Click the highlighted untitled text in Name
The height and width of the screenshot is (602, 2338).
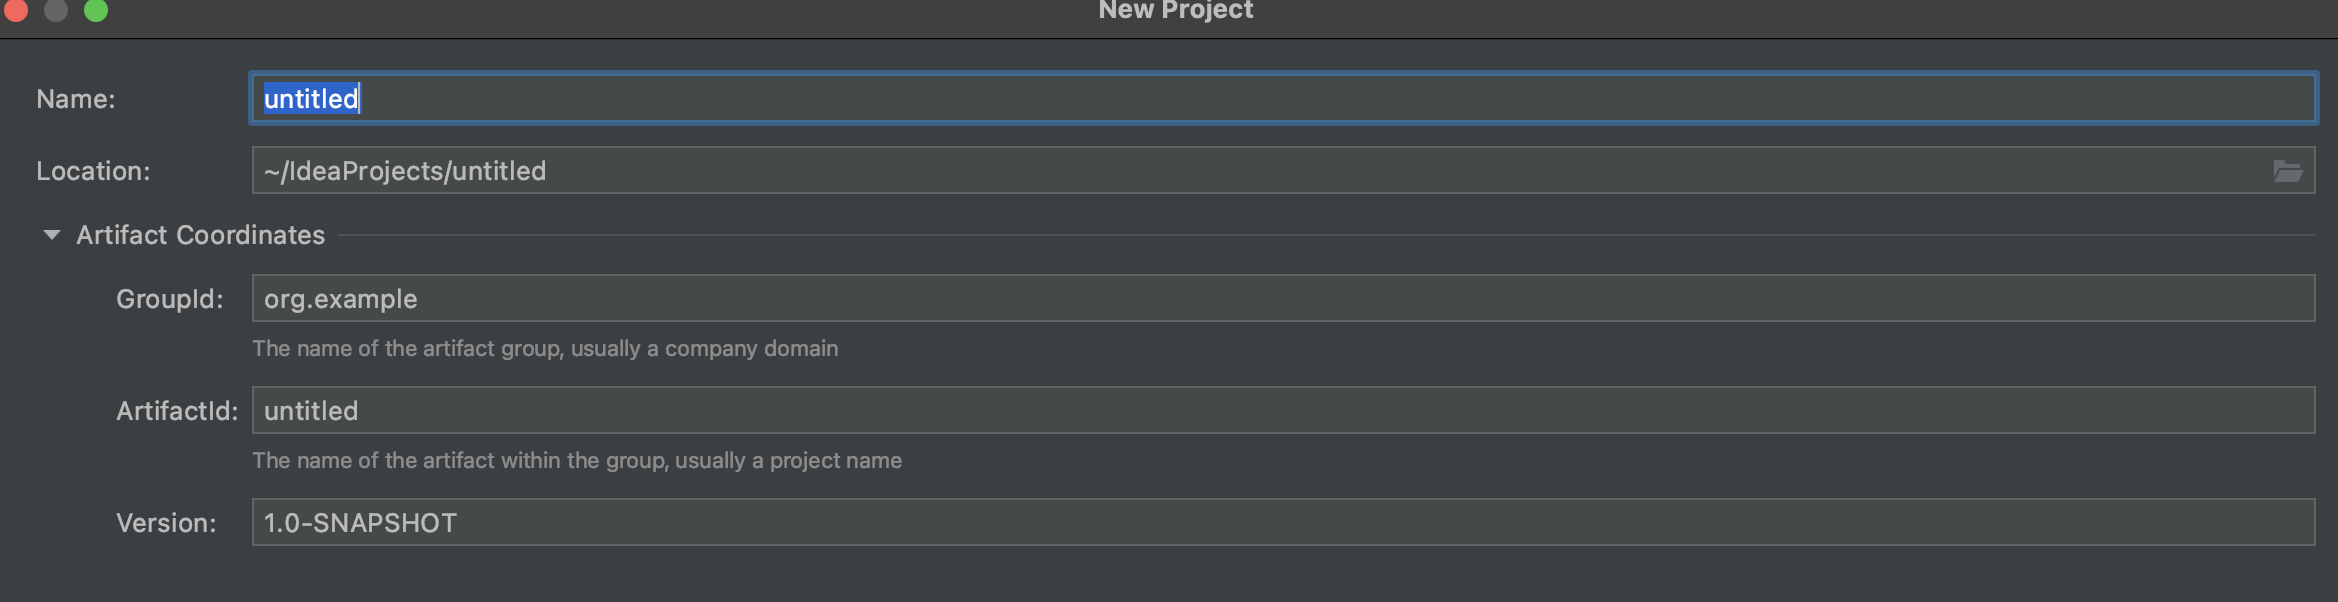311,98
